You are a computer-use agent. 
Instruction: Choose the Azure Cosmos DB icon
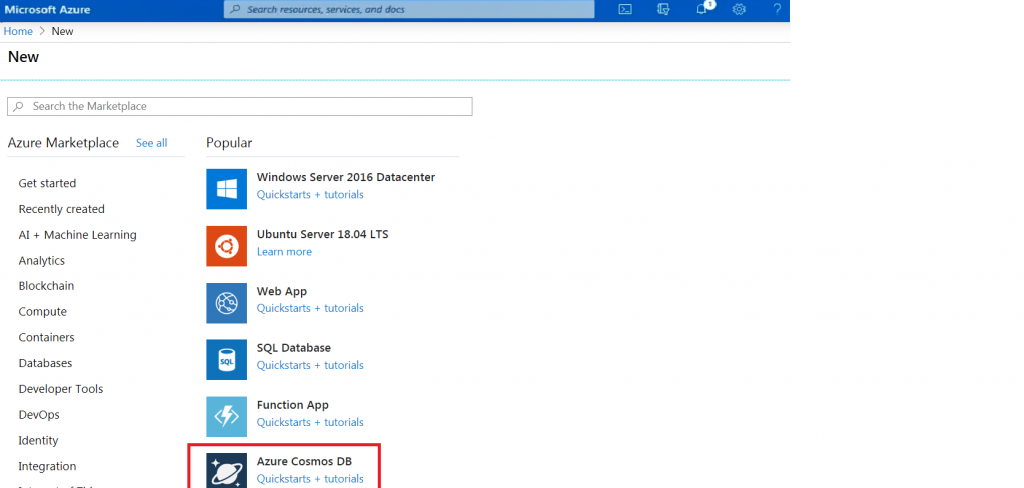point(226,470)
